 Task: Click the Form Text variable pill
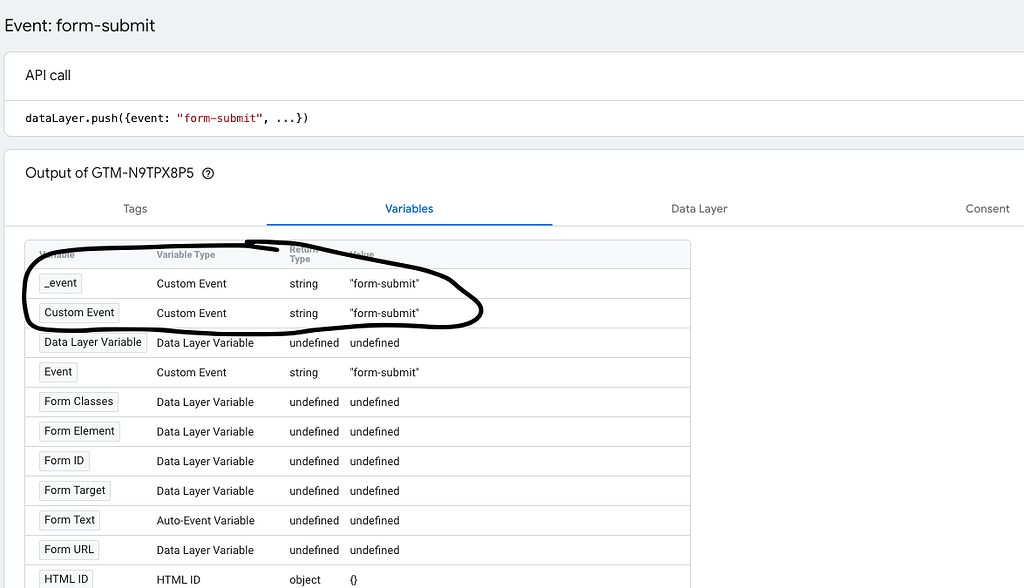tap(69, 520)
